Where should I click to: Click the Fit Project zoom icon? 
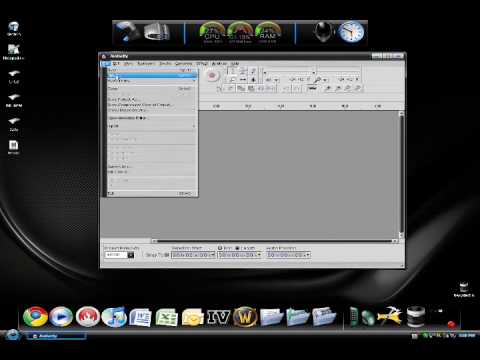coord(357,88)
